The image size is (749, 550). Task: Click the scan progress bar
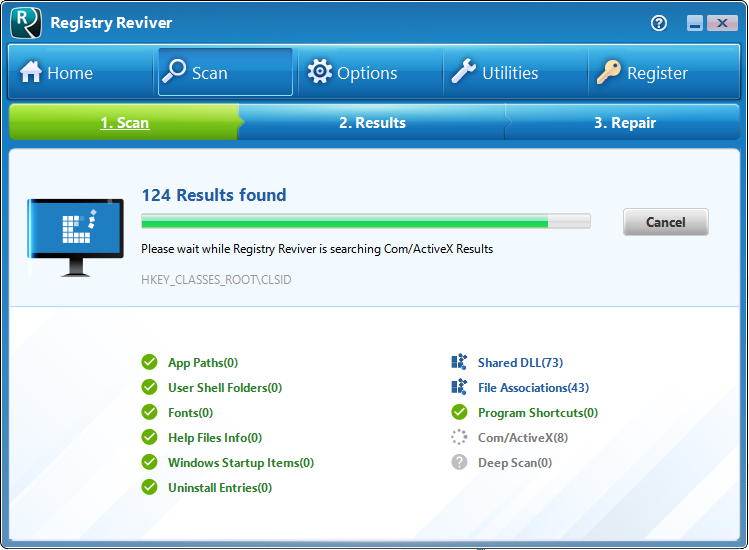click(366, 221)
